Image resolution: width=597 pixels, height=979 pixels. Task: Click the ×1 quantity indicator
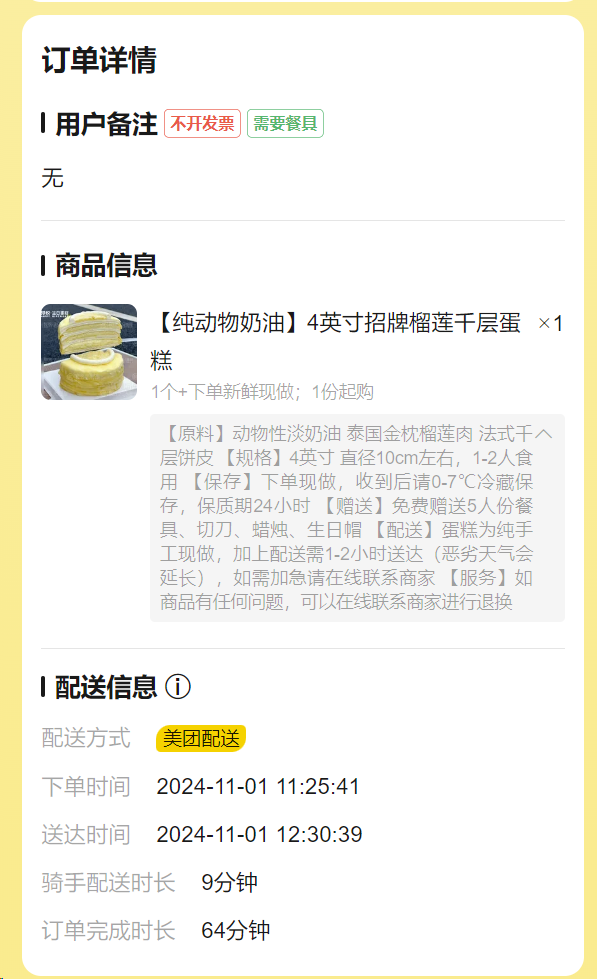(550, 323)
